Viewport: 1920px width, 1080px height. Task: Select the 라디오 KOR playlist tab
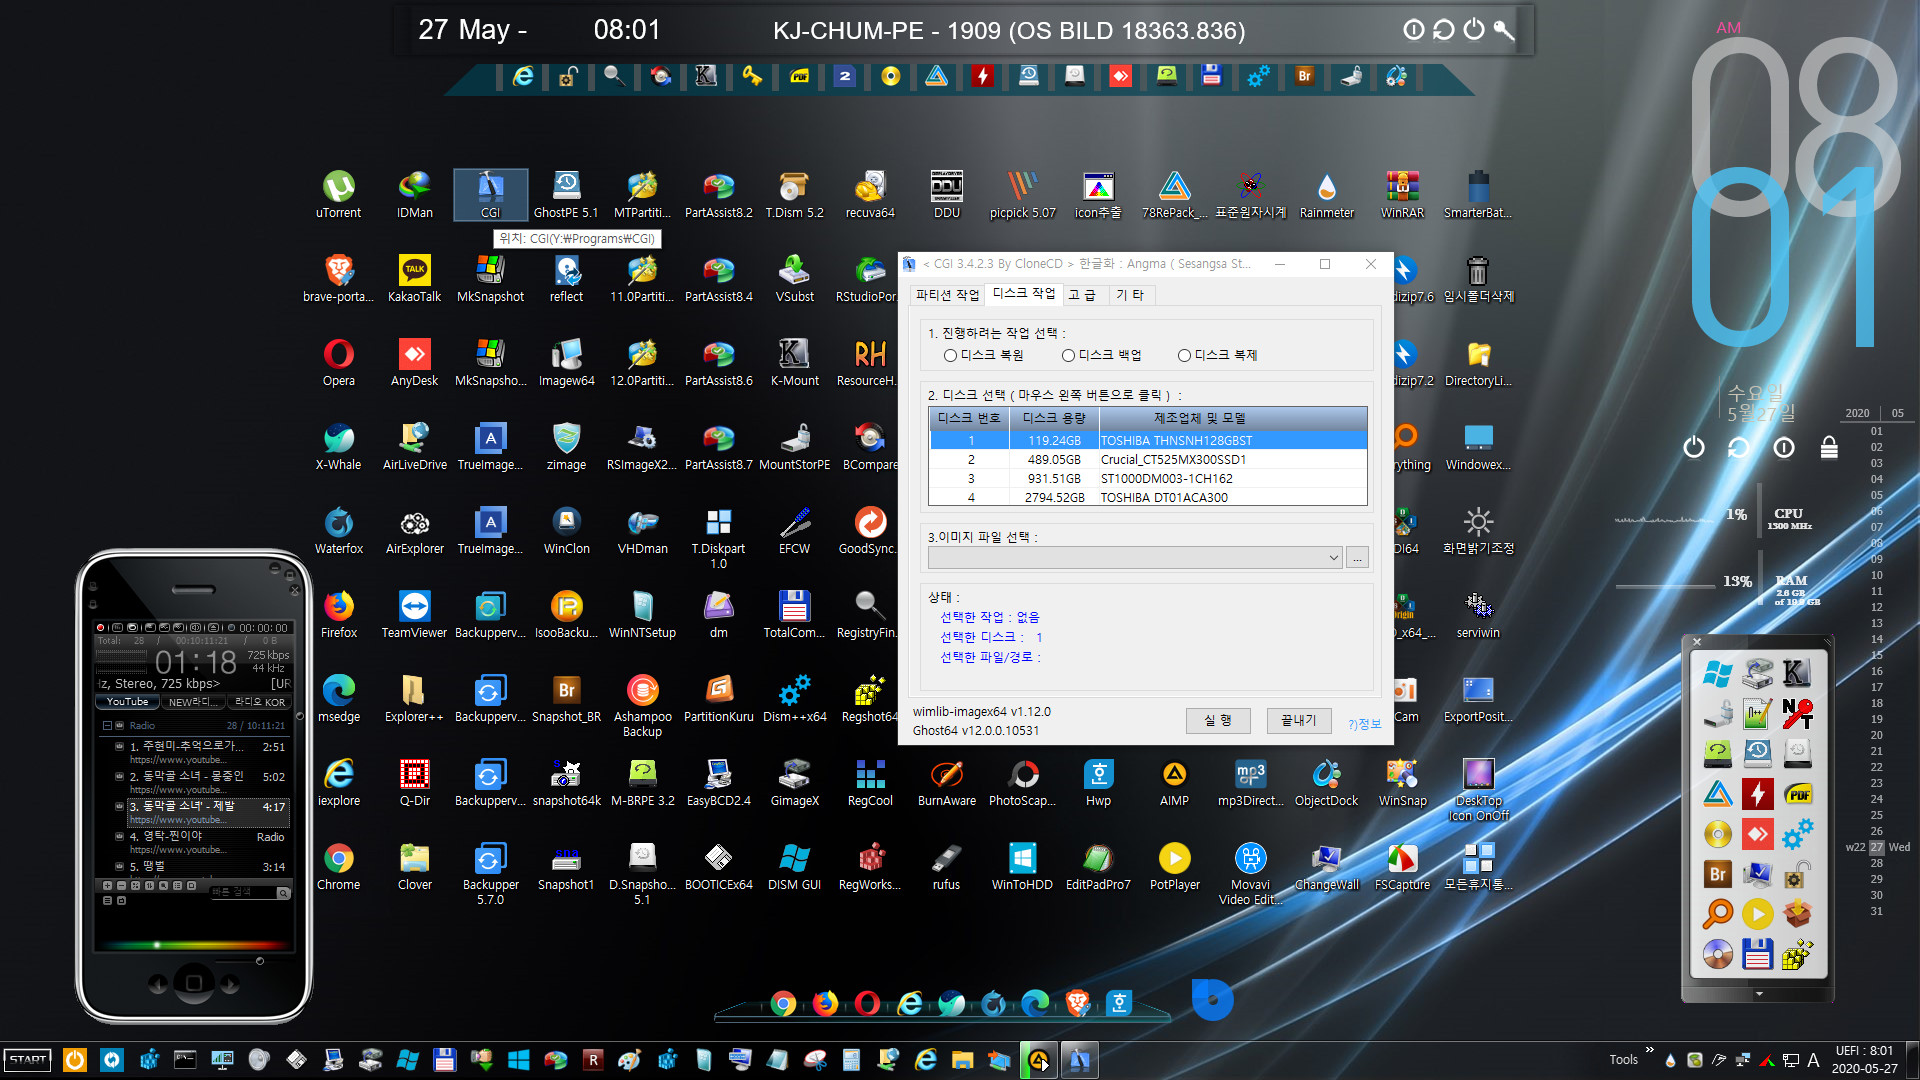tap(259, 702)
